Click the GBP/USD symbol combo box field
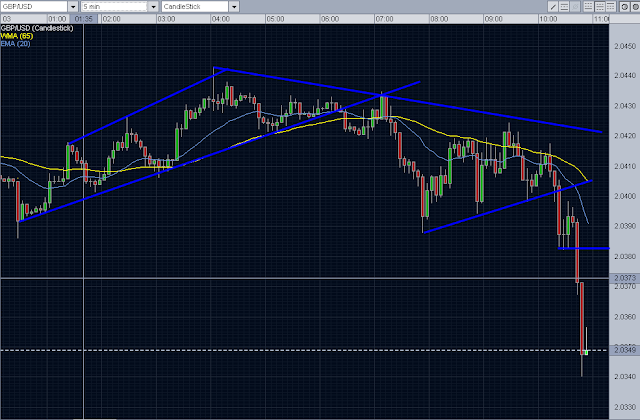 (34, 7)
